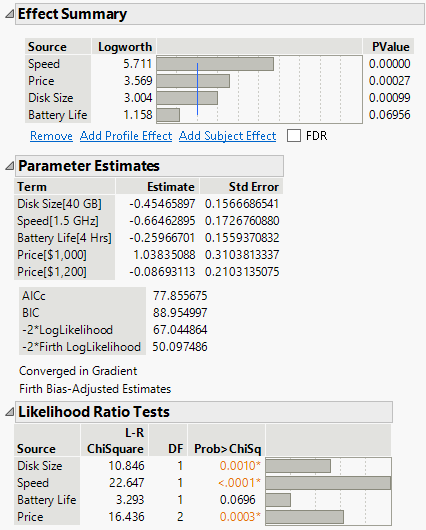Collapse the Effect Summary disclosure triangle
The image size is (426, 530).
pyautogui.click(x=9, y=14)
